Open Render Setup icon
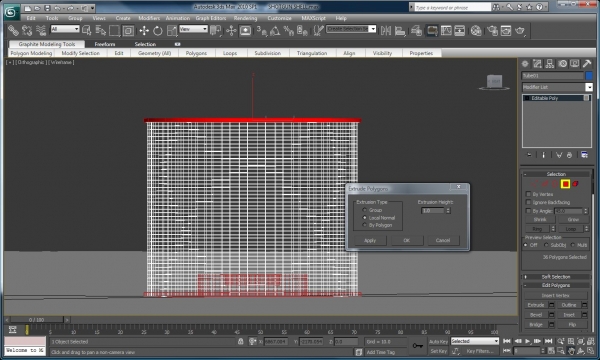This screenshot has width=600, height=360. [492, 30]
